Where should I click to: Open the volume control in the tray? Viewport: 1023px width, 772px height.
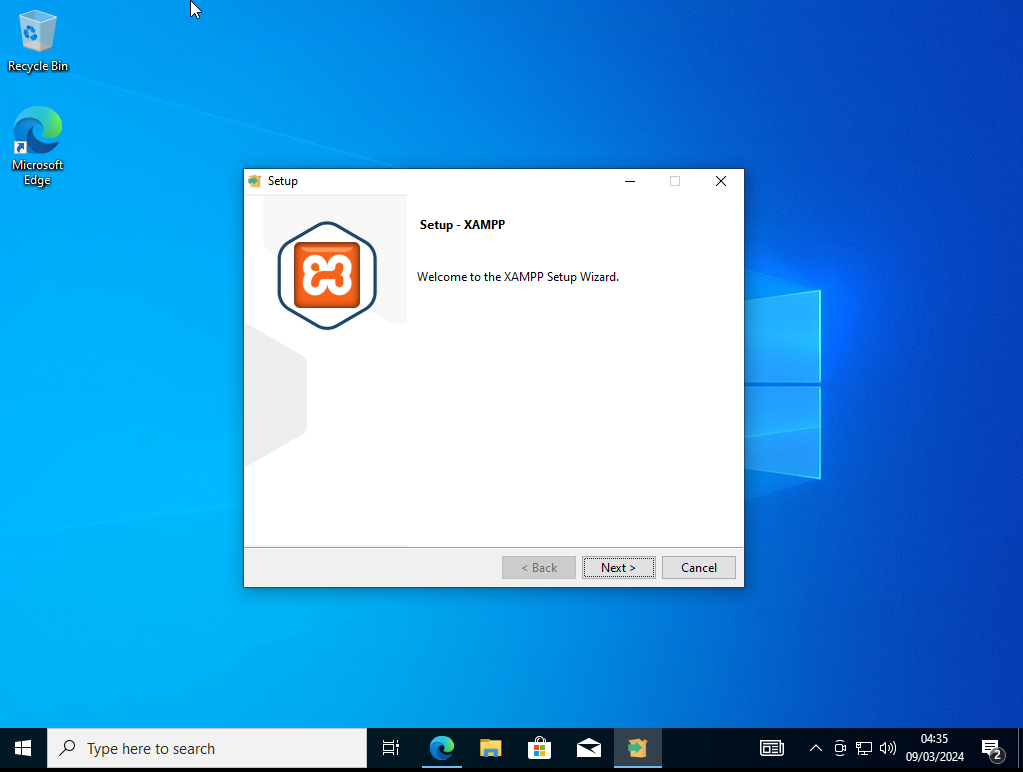pos(887,748)
